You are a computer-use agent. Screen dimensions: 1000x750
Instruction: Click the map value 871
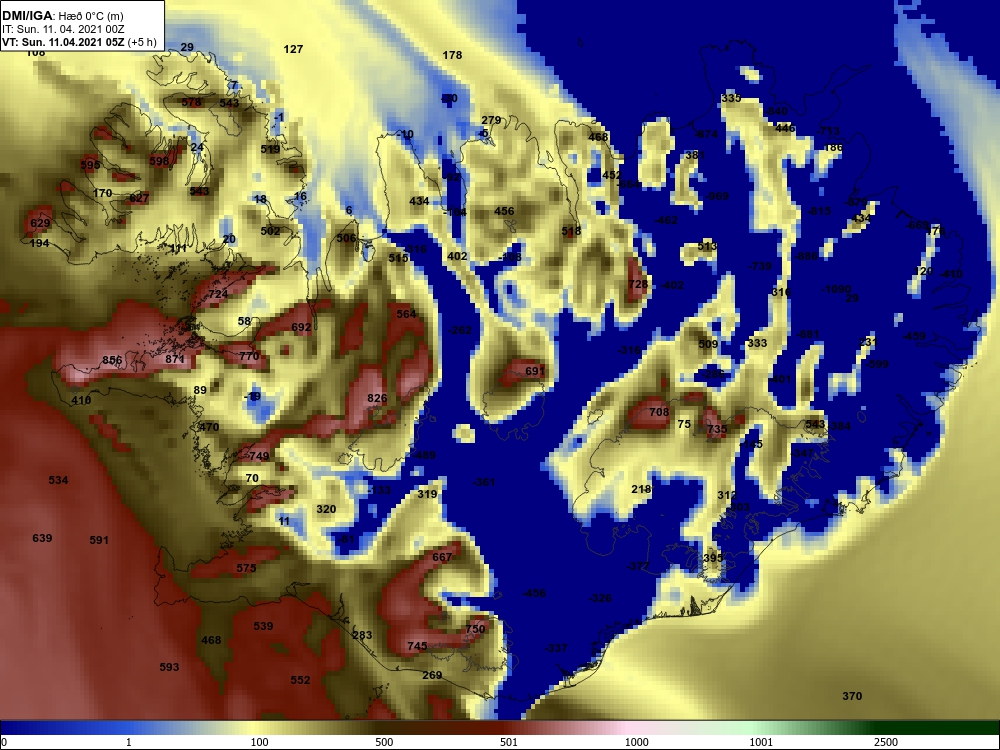pos(175,359)
